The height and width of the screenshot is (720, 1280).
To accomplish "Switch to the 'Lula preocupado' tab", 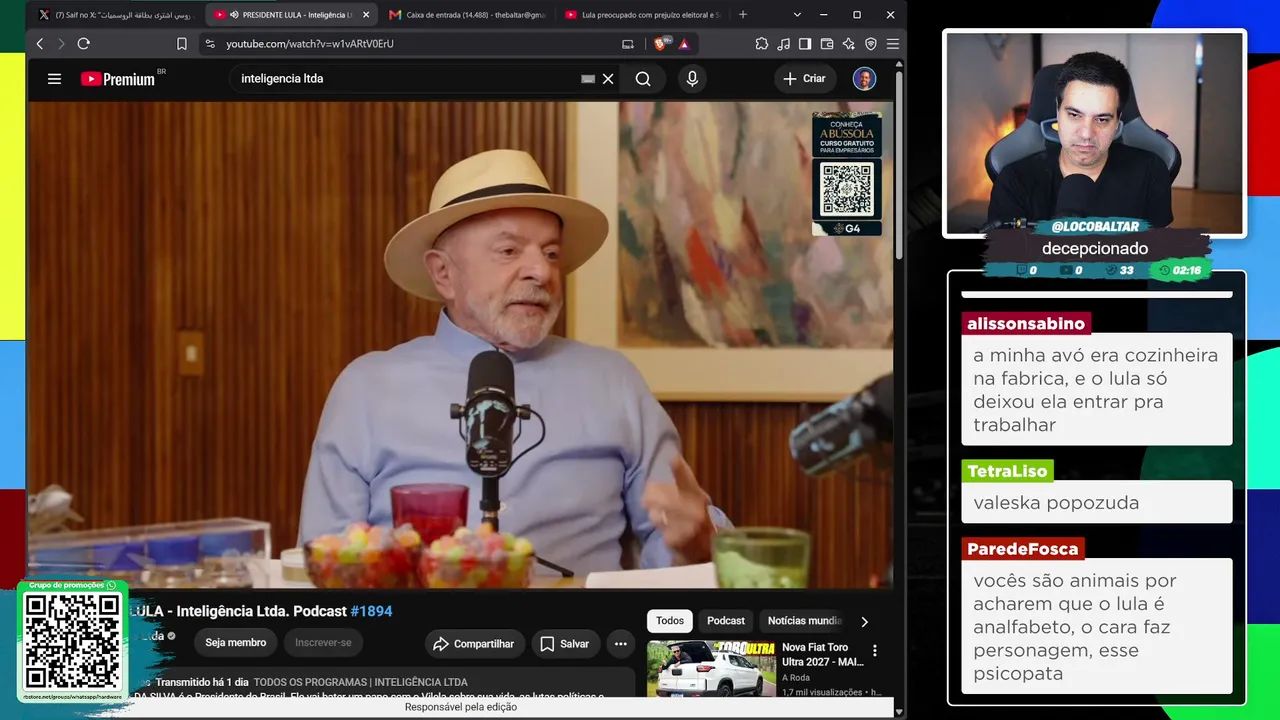I will click(x=642, y=15).
